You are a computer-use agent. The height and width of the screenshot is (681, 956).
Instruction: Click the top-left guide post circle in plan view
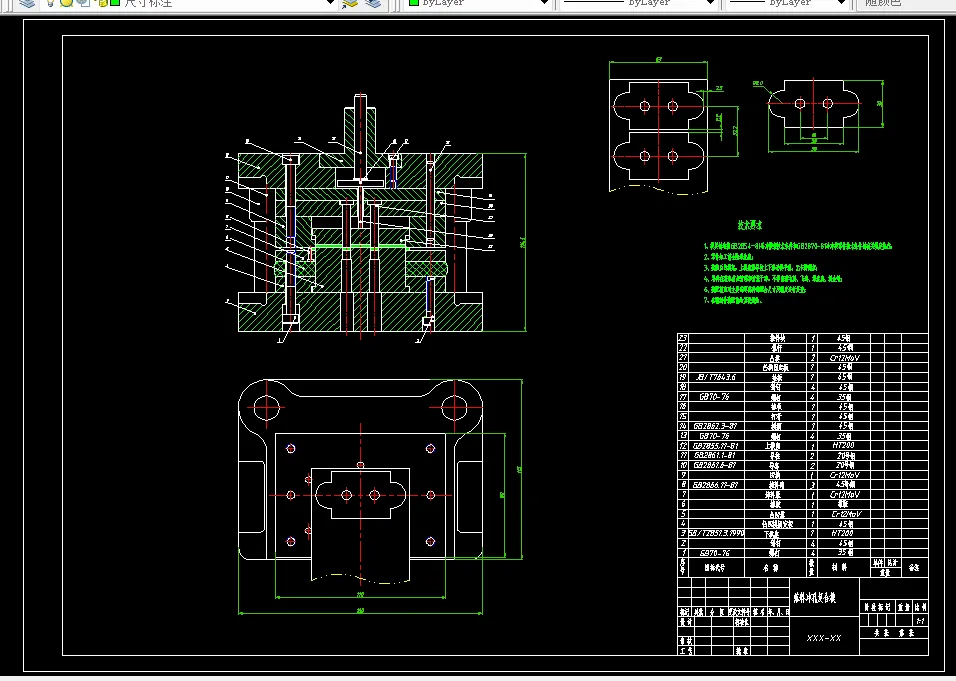(x=266, y=407)
